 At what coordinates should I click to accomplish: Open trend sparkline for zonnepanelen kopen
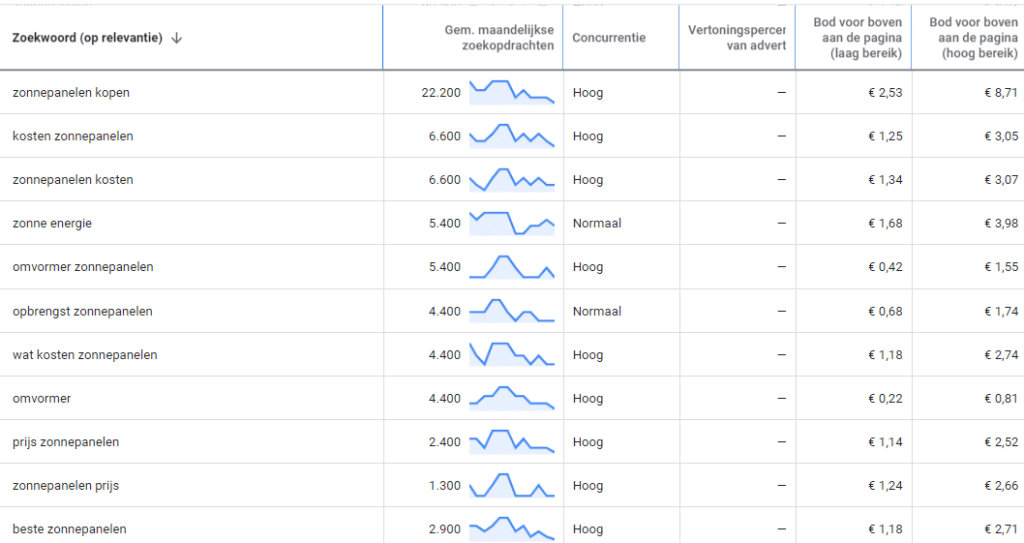(511, 92)
